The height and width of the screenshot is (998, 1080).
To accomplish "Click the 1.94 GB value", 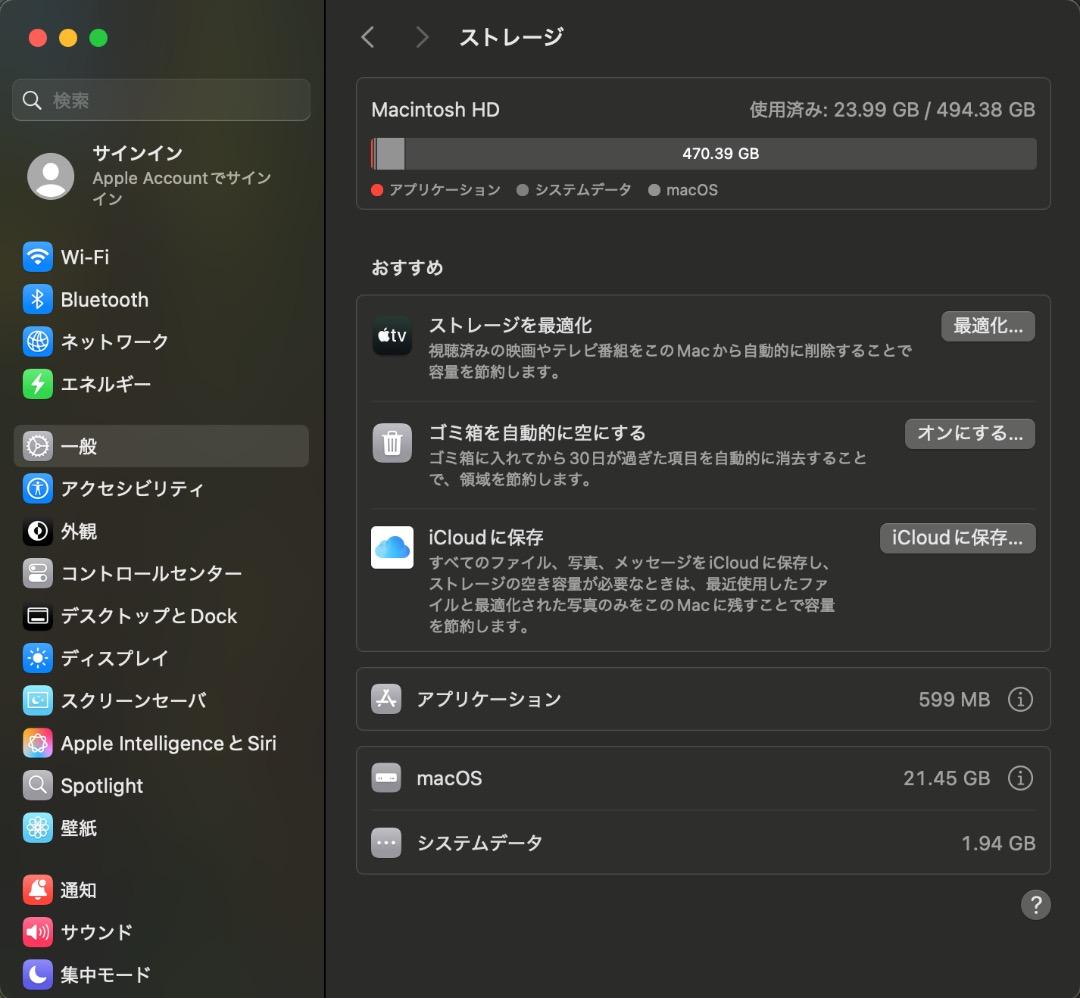I will tap(998, 843).
